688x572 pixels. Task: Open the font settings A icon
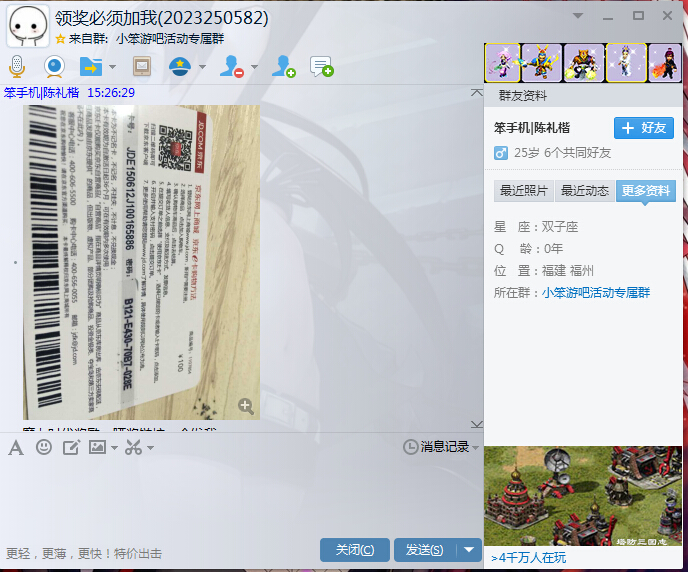pos(16,448)
